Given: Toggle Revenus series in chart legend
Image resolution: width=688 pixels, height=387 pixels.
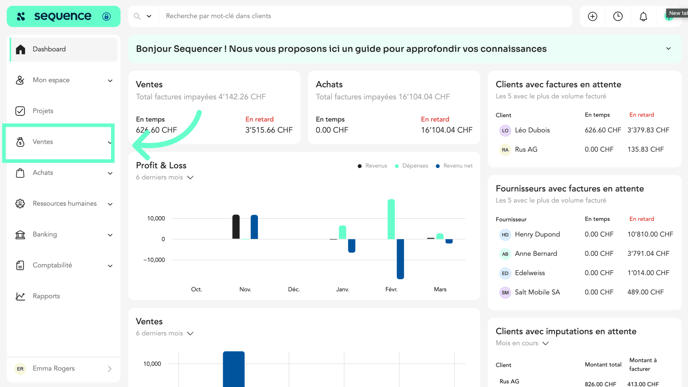Looking at the screenshot, I should [x=373, y=166].
